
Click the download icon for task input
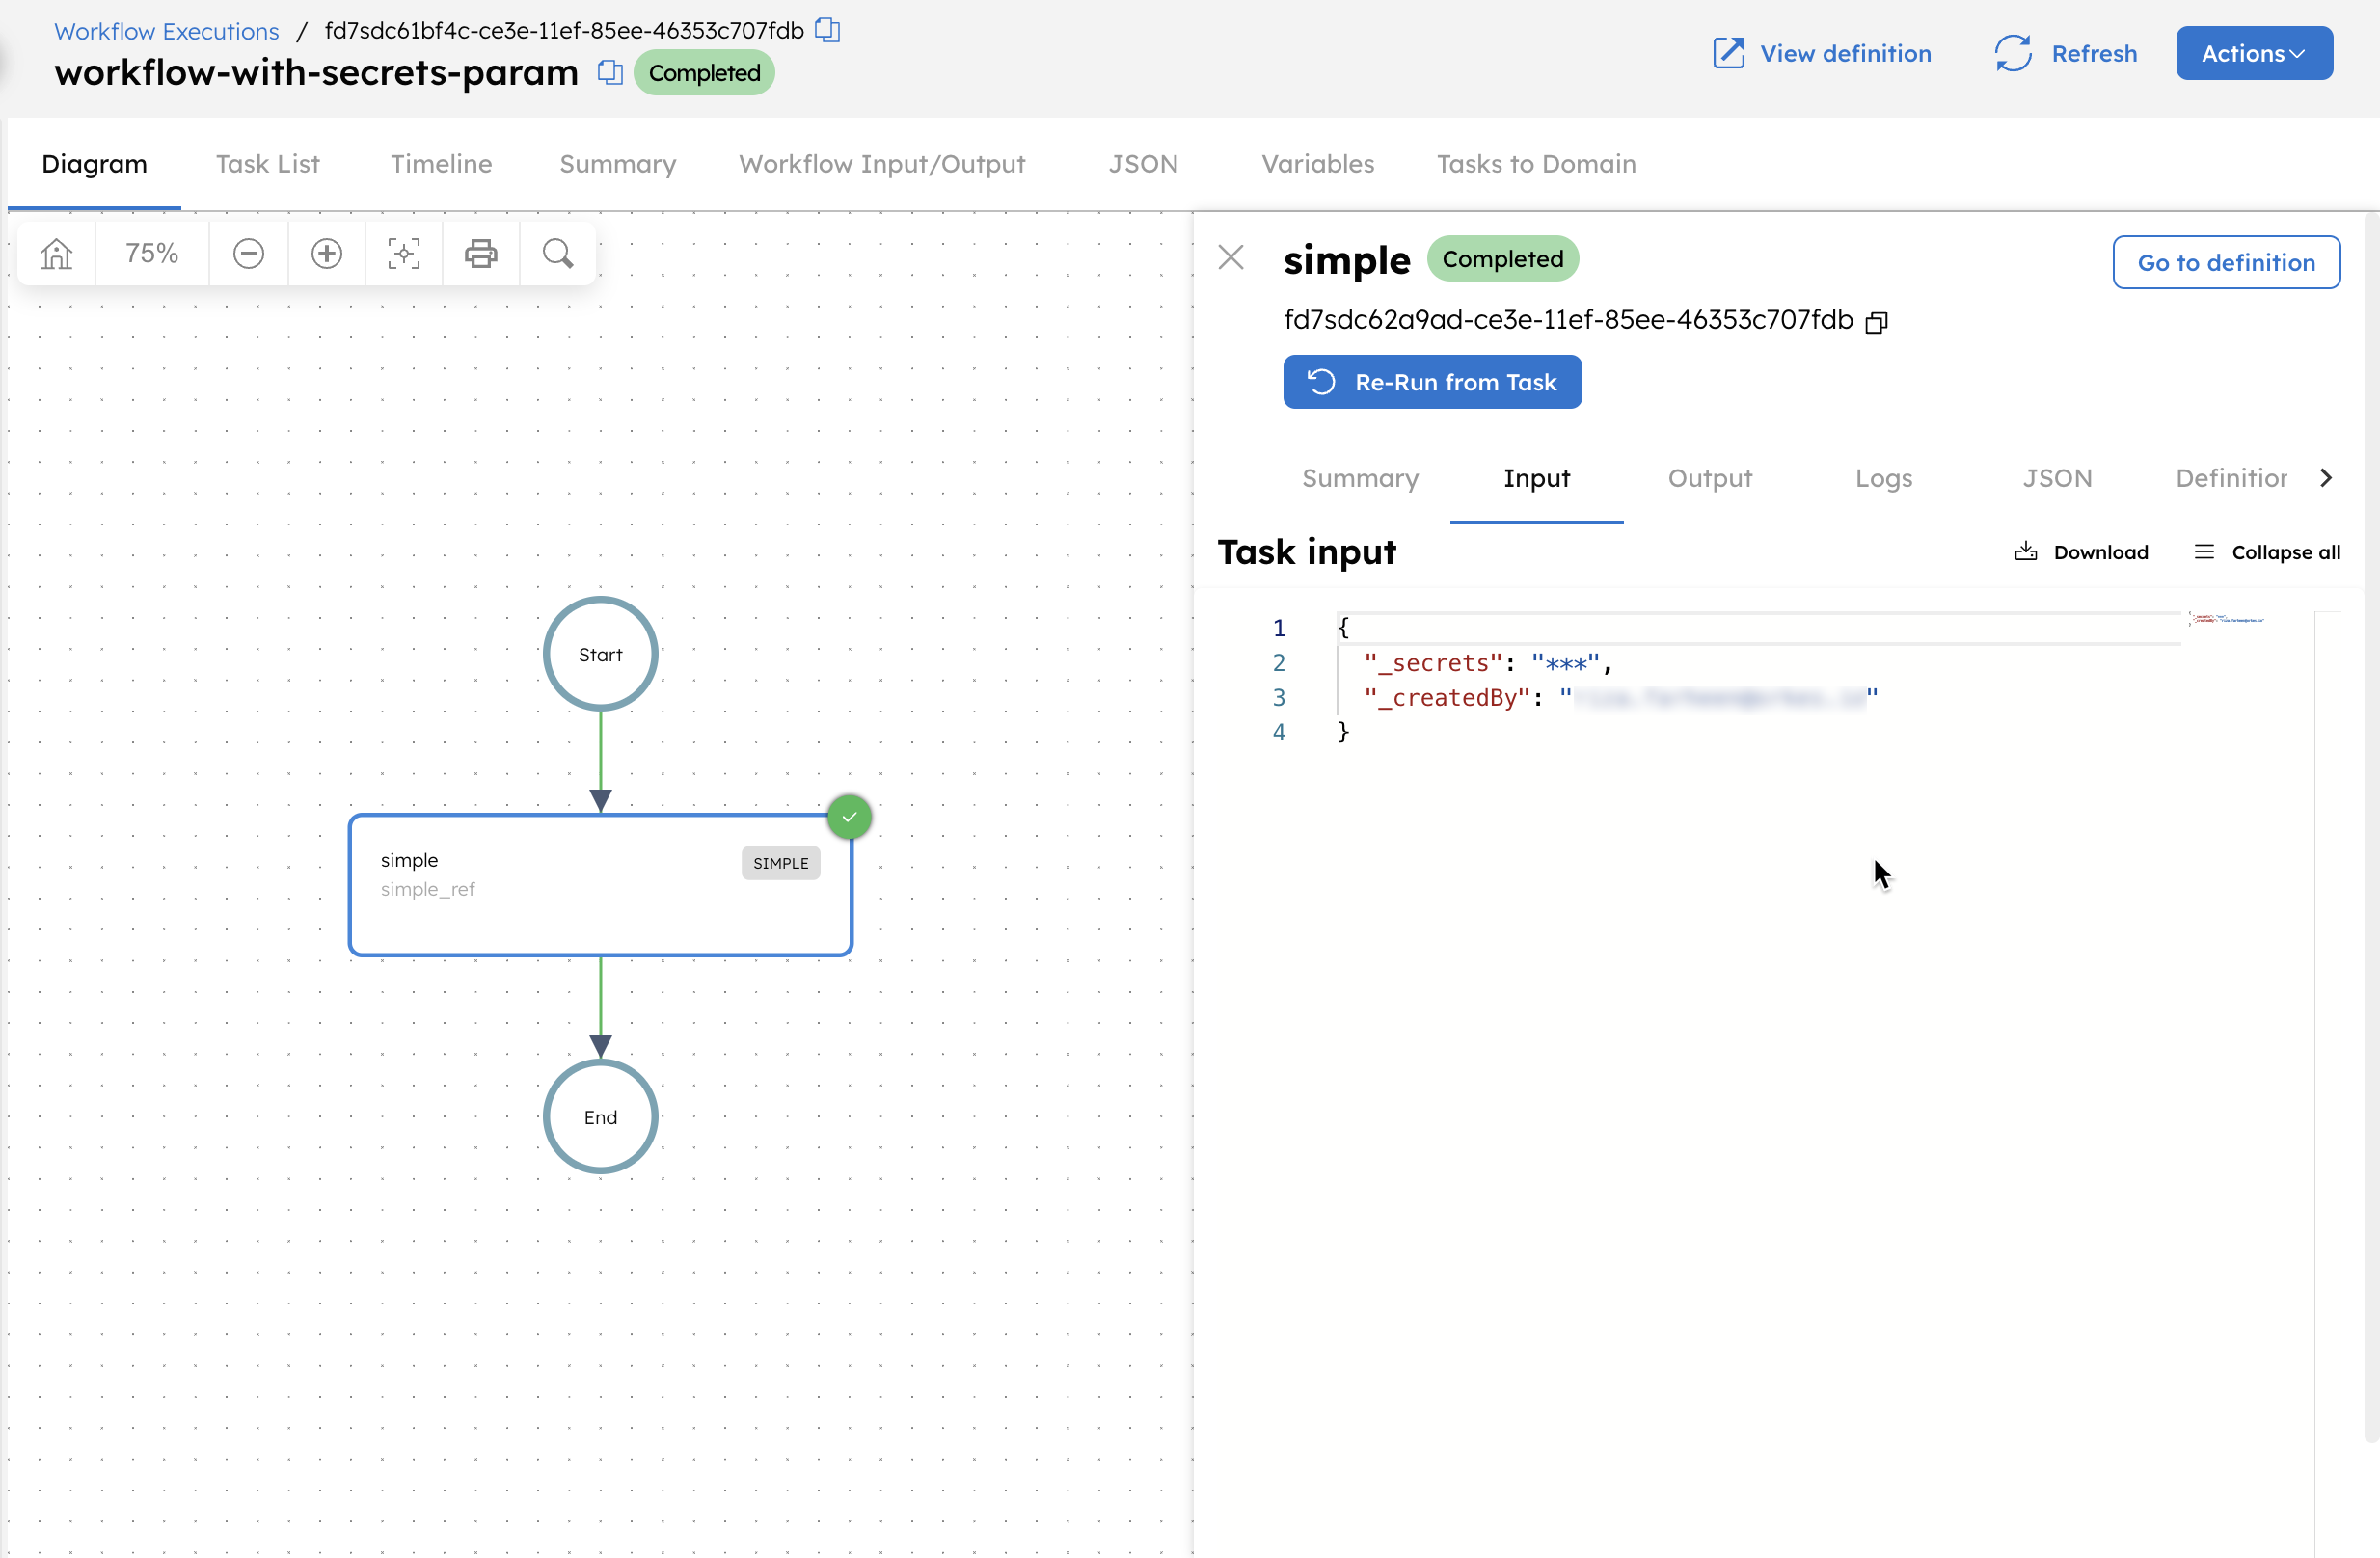2026,552
